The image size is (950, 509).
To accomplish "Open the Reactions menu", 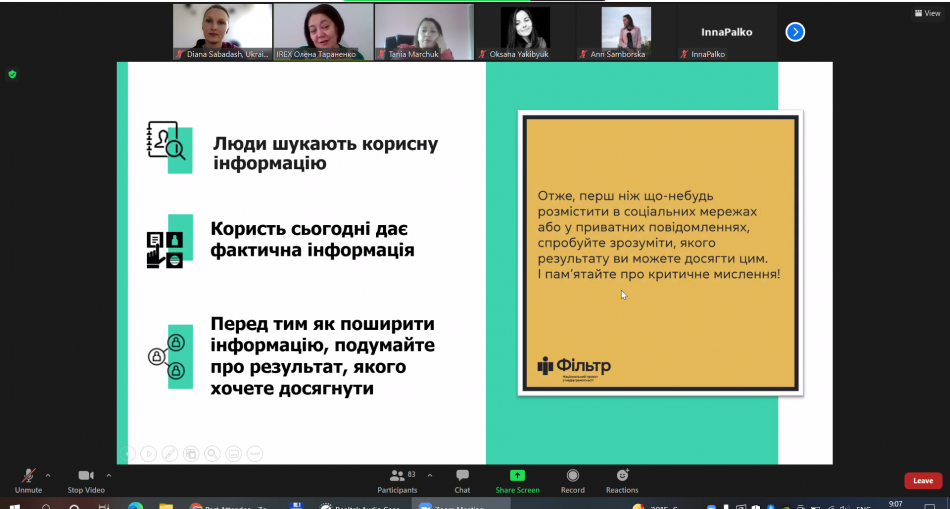I will [x=622, y=476].
